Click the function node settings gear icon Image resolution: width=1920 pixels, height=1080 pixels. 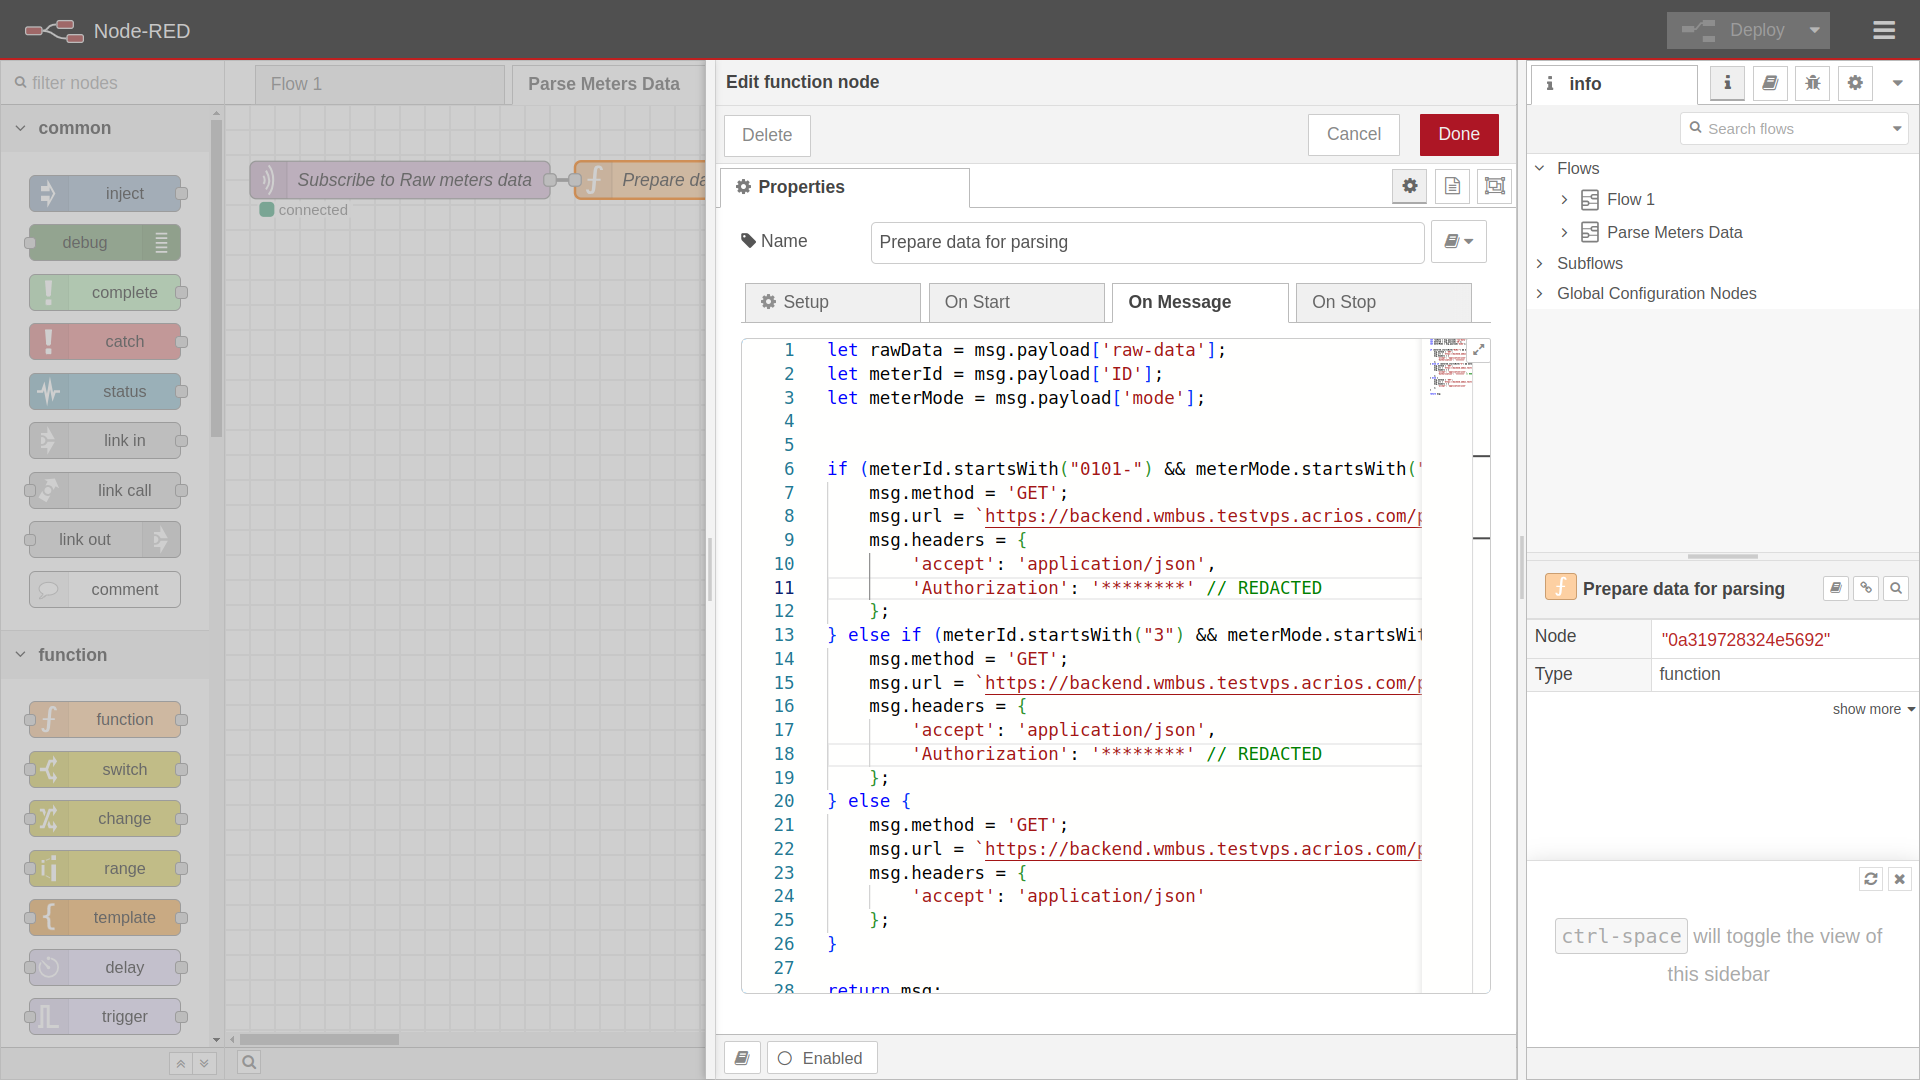(x=1408, y=186)
